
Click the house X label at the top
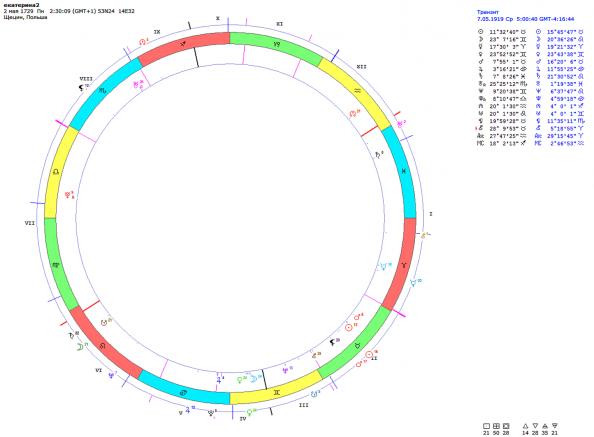click(218, 18)
